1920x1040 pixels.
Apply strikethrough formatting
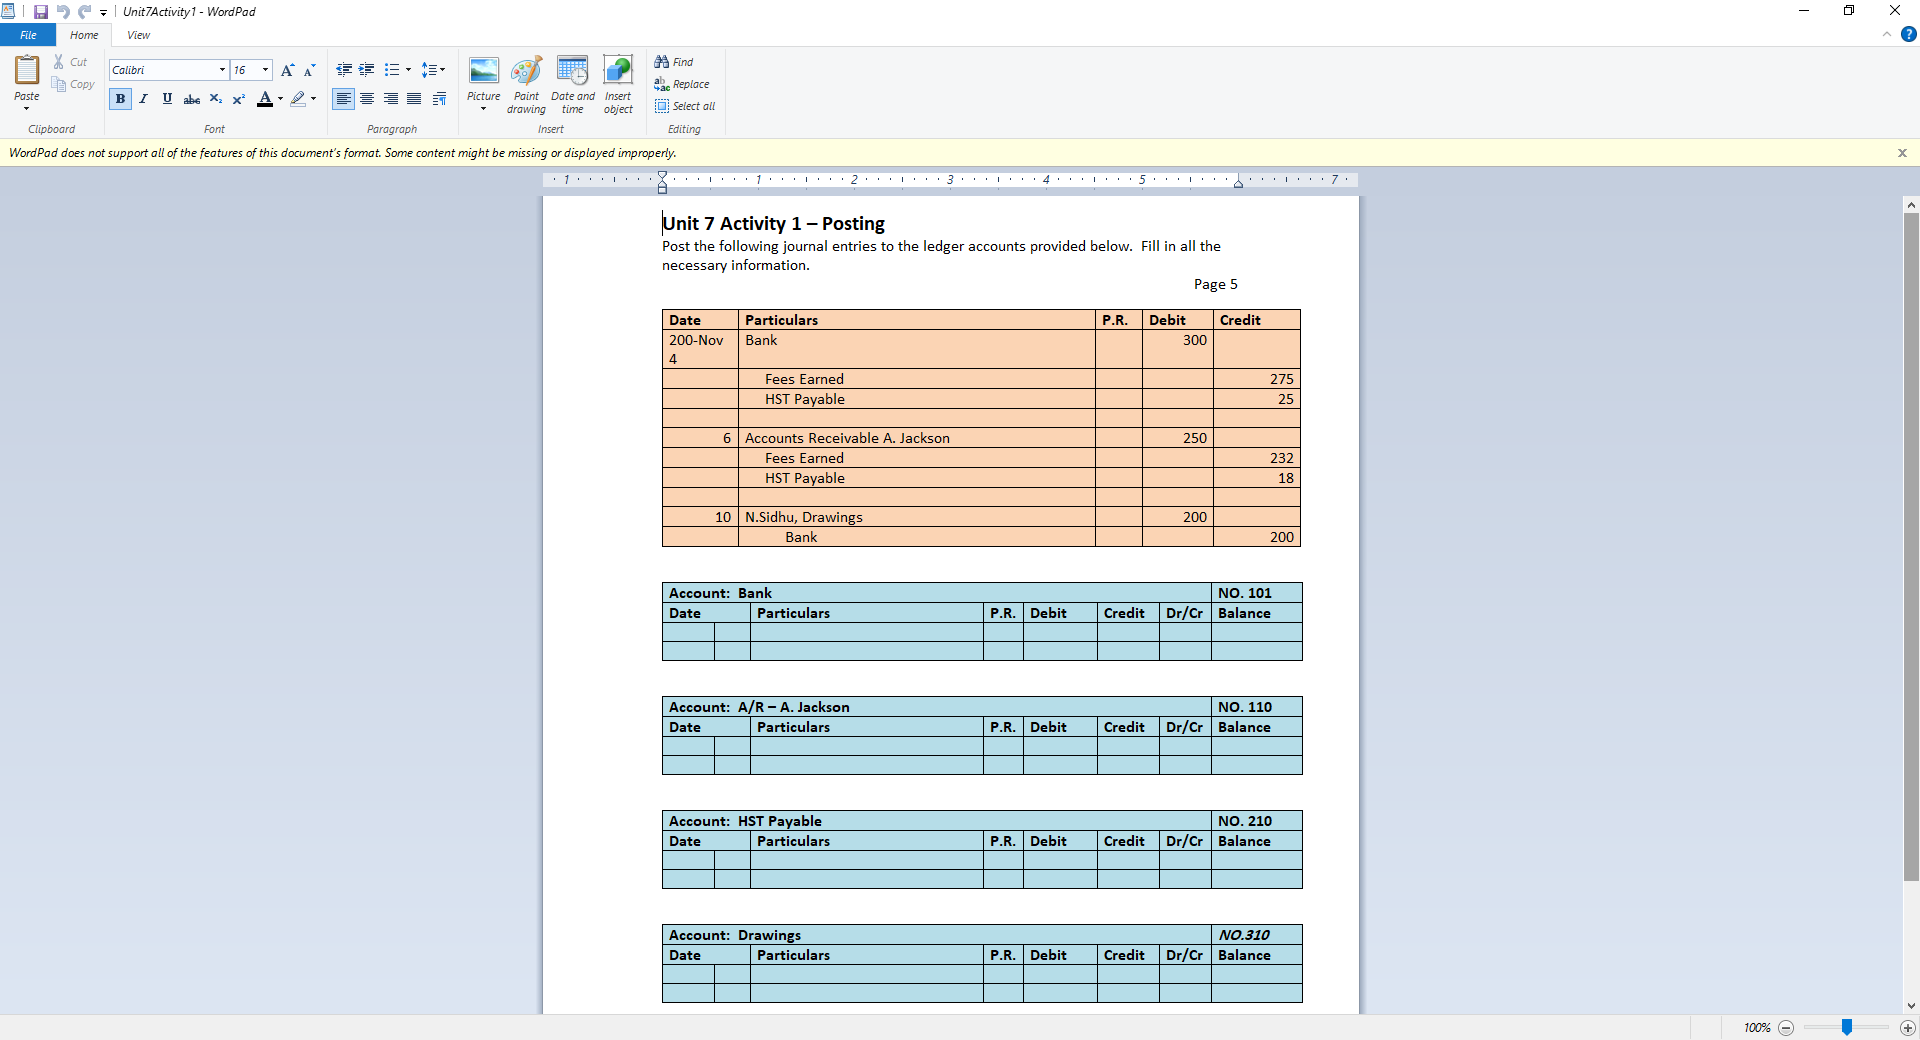[x=191, y=99]
